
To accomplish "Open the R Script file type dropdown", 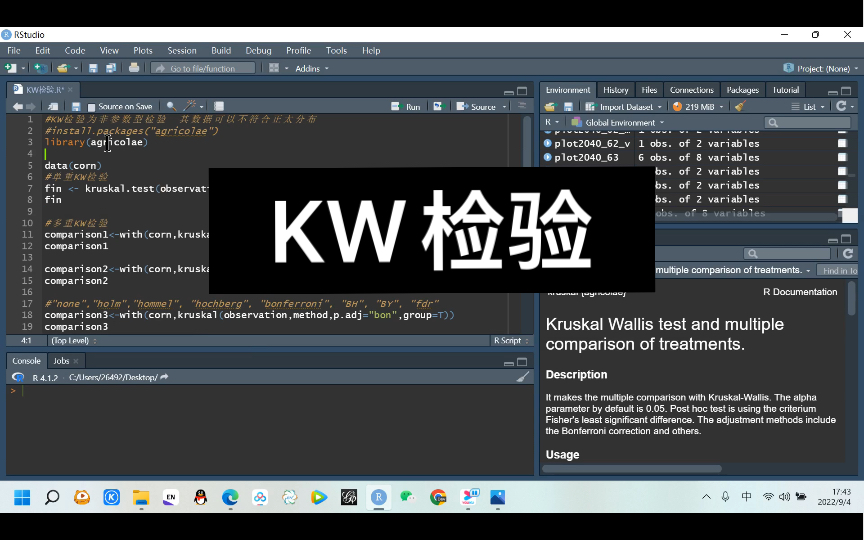I will click(511, 341).
